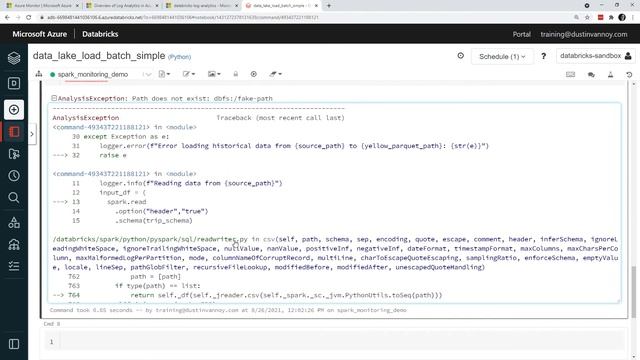Image resolution: width=640 pixels, height=360 pixels.
Task: Close the data_lake_load_batch_simple browser tab
Action: click(316, 6)
